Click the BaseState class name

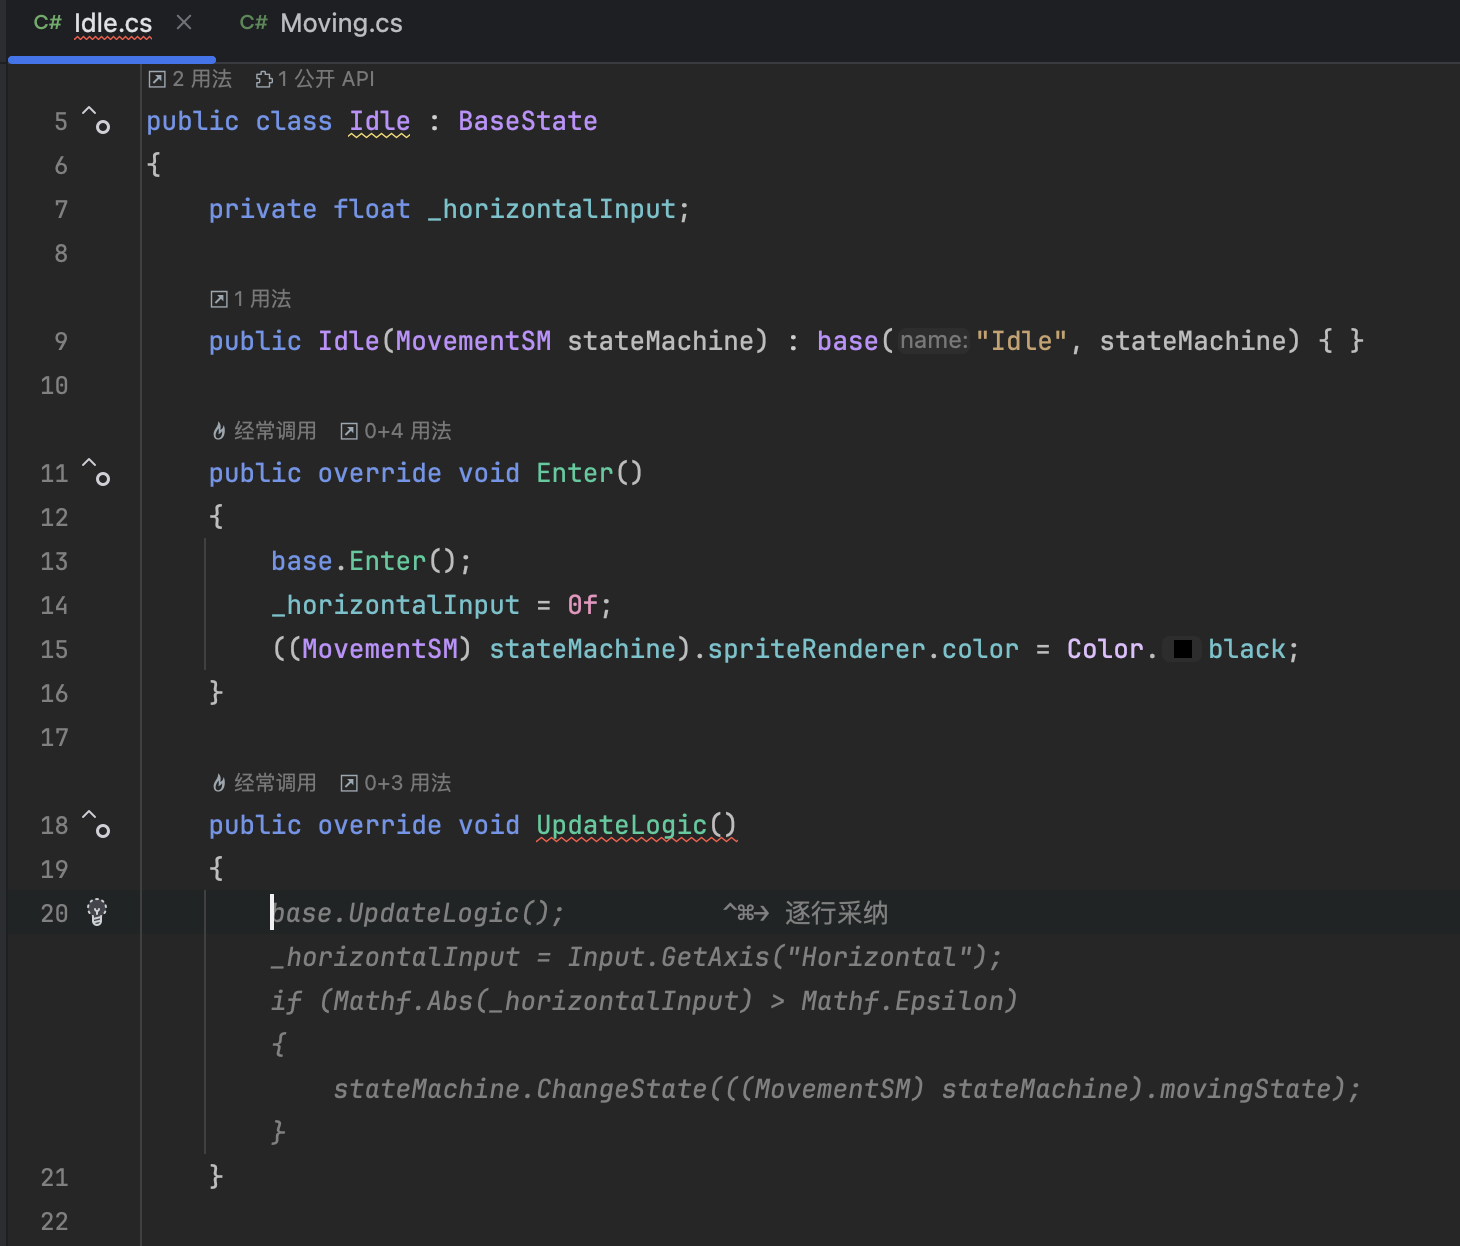(x=528, y=121)
